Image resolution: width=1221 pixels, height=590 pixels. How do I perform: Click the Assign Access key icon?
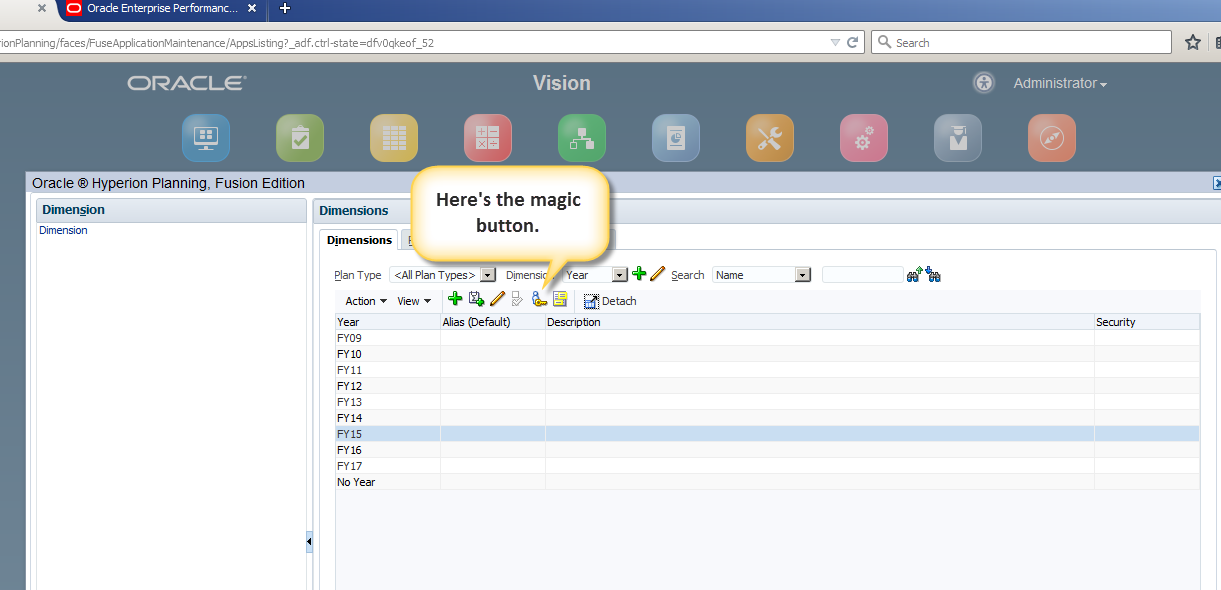pos(540,299)
